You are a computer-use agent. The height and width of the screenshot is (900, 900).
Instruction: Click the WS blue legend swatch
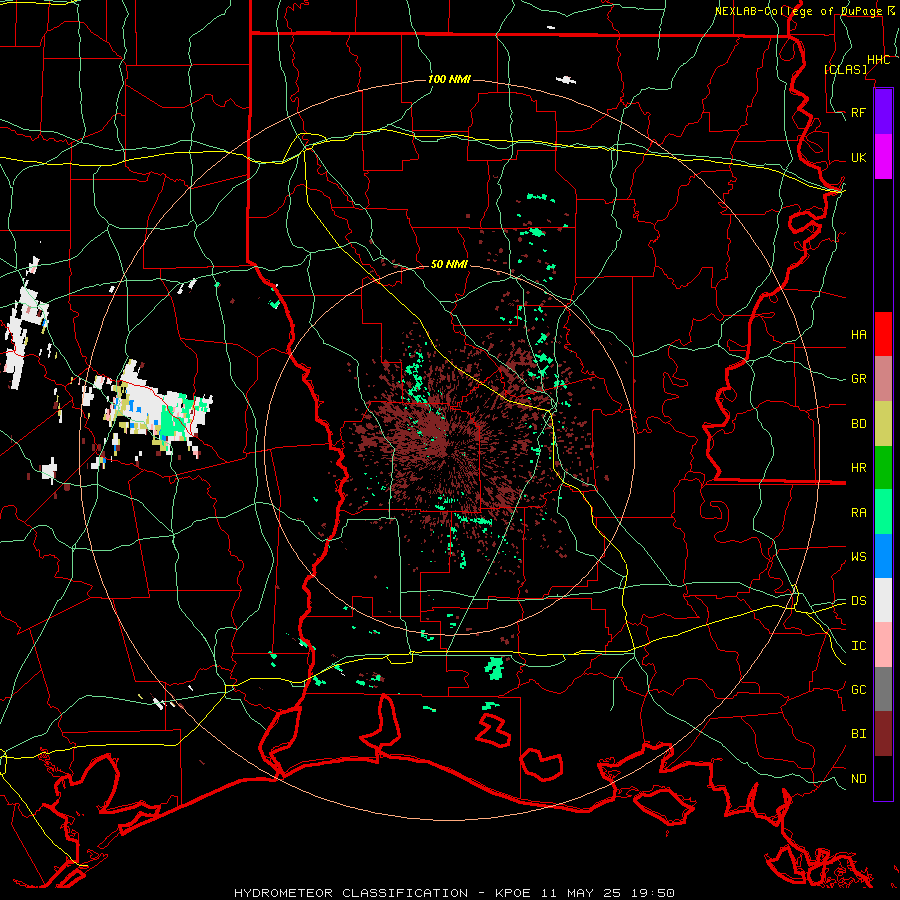pos(883,556)
